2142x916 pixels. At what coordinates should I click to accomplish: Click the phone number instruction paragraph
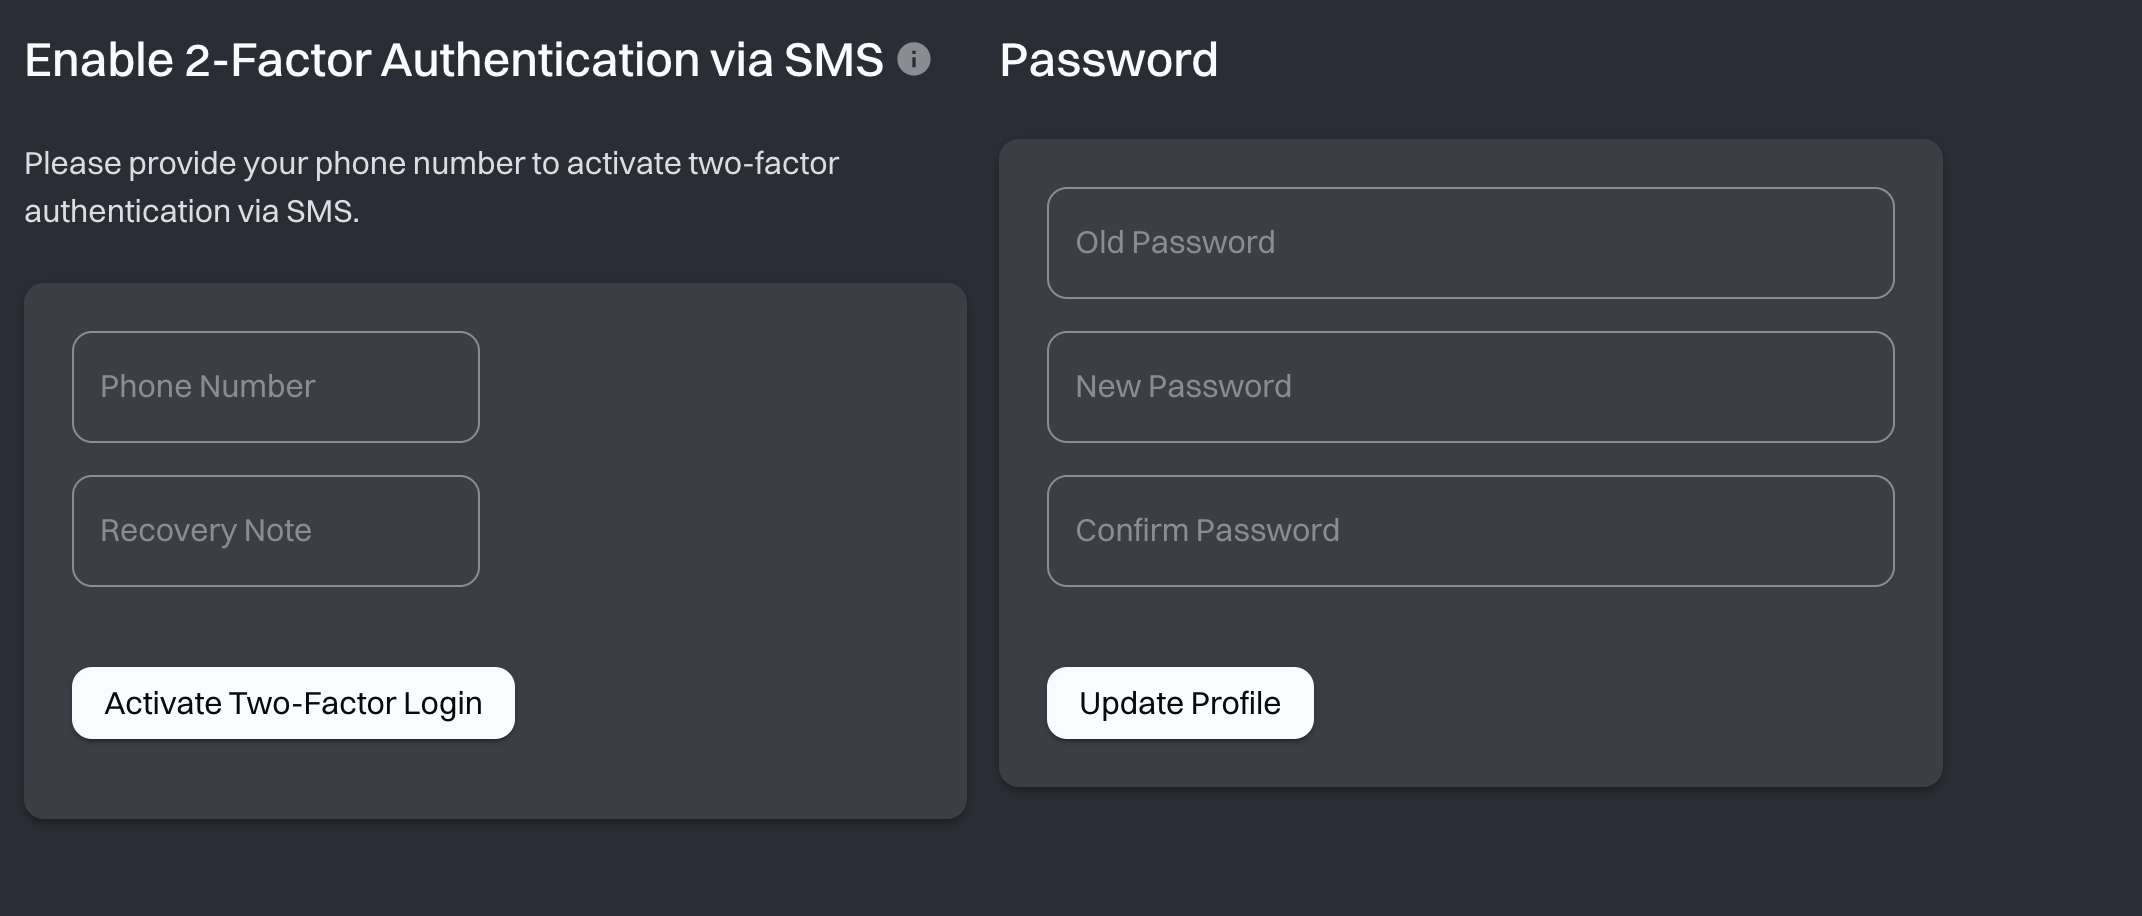[431, 164]
